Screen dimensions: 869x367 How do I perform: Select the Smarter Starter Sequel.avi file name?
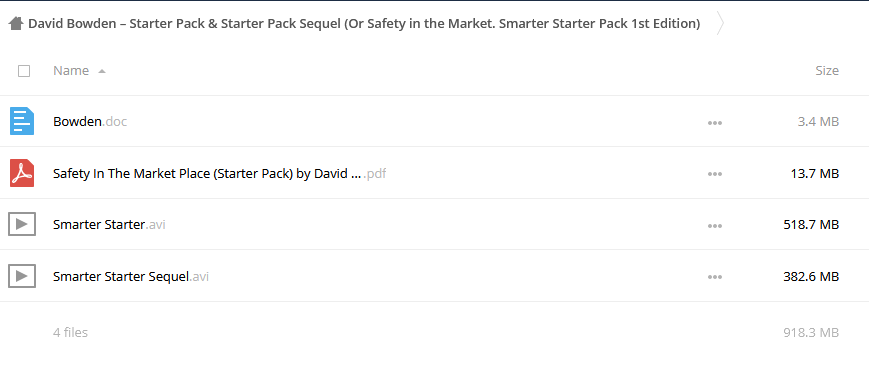[131, 276]
